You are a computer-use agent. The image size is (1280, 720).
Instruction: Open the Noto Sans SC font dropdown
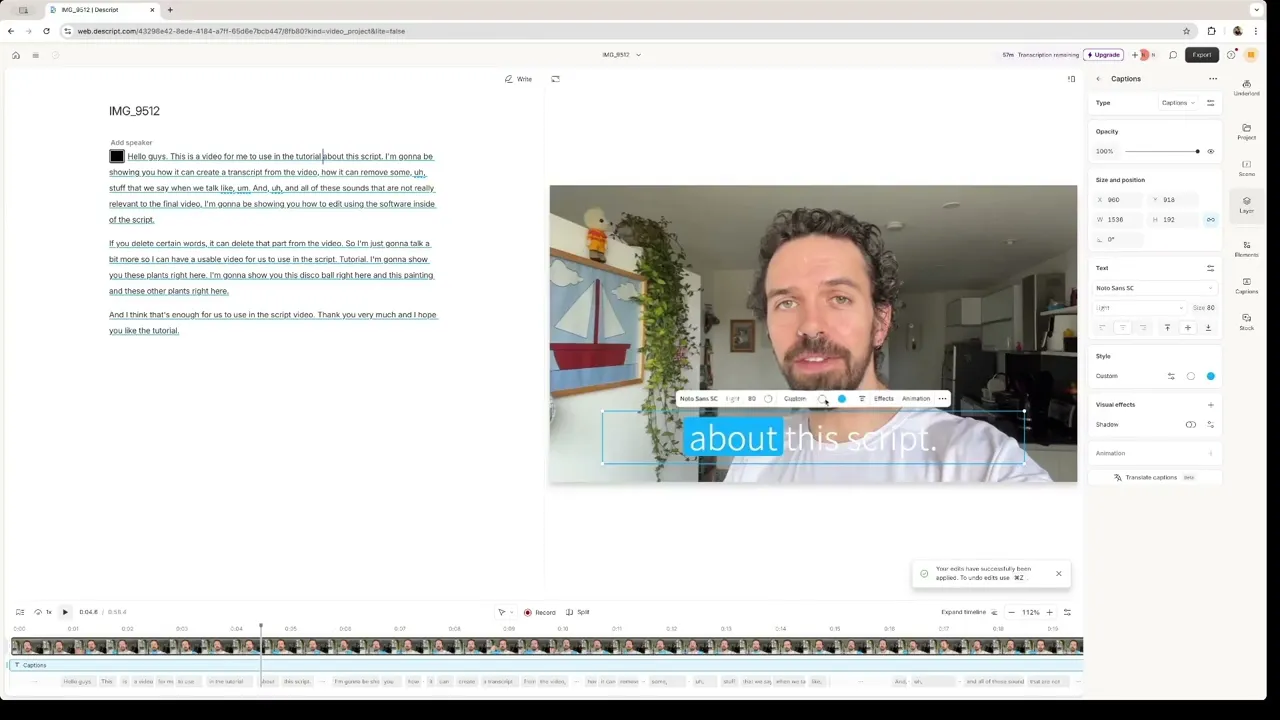[1155, 288]
